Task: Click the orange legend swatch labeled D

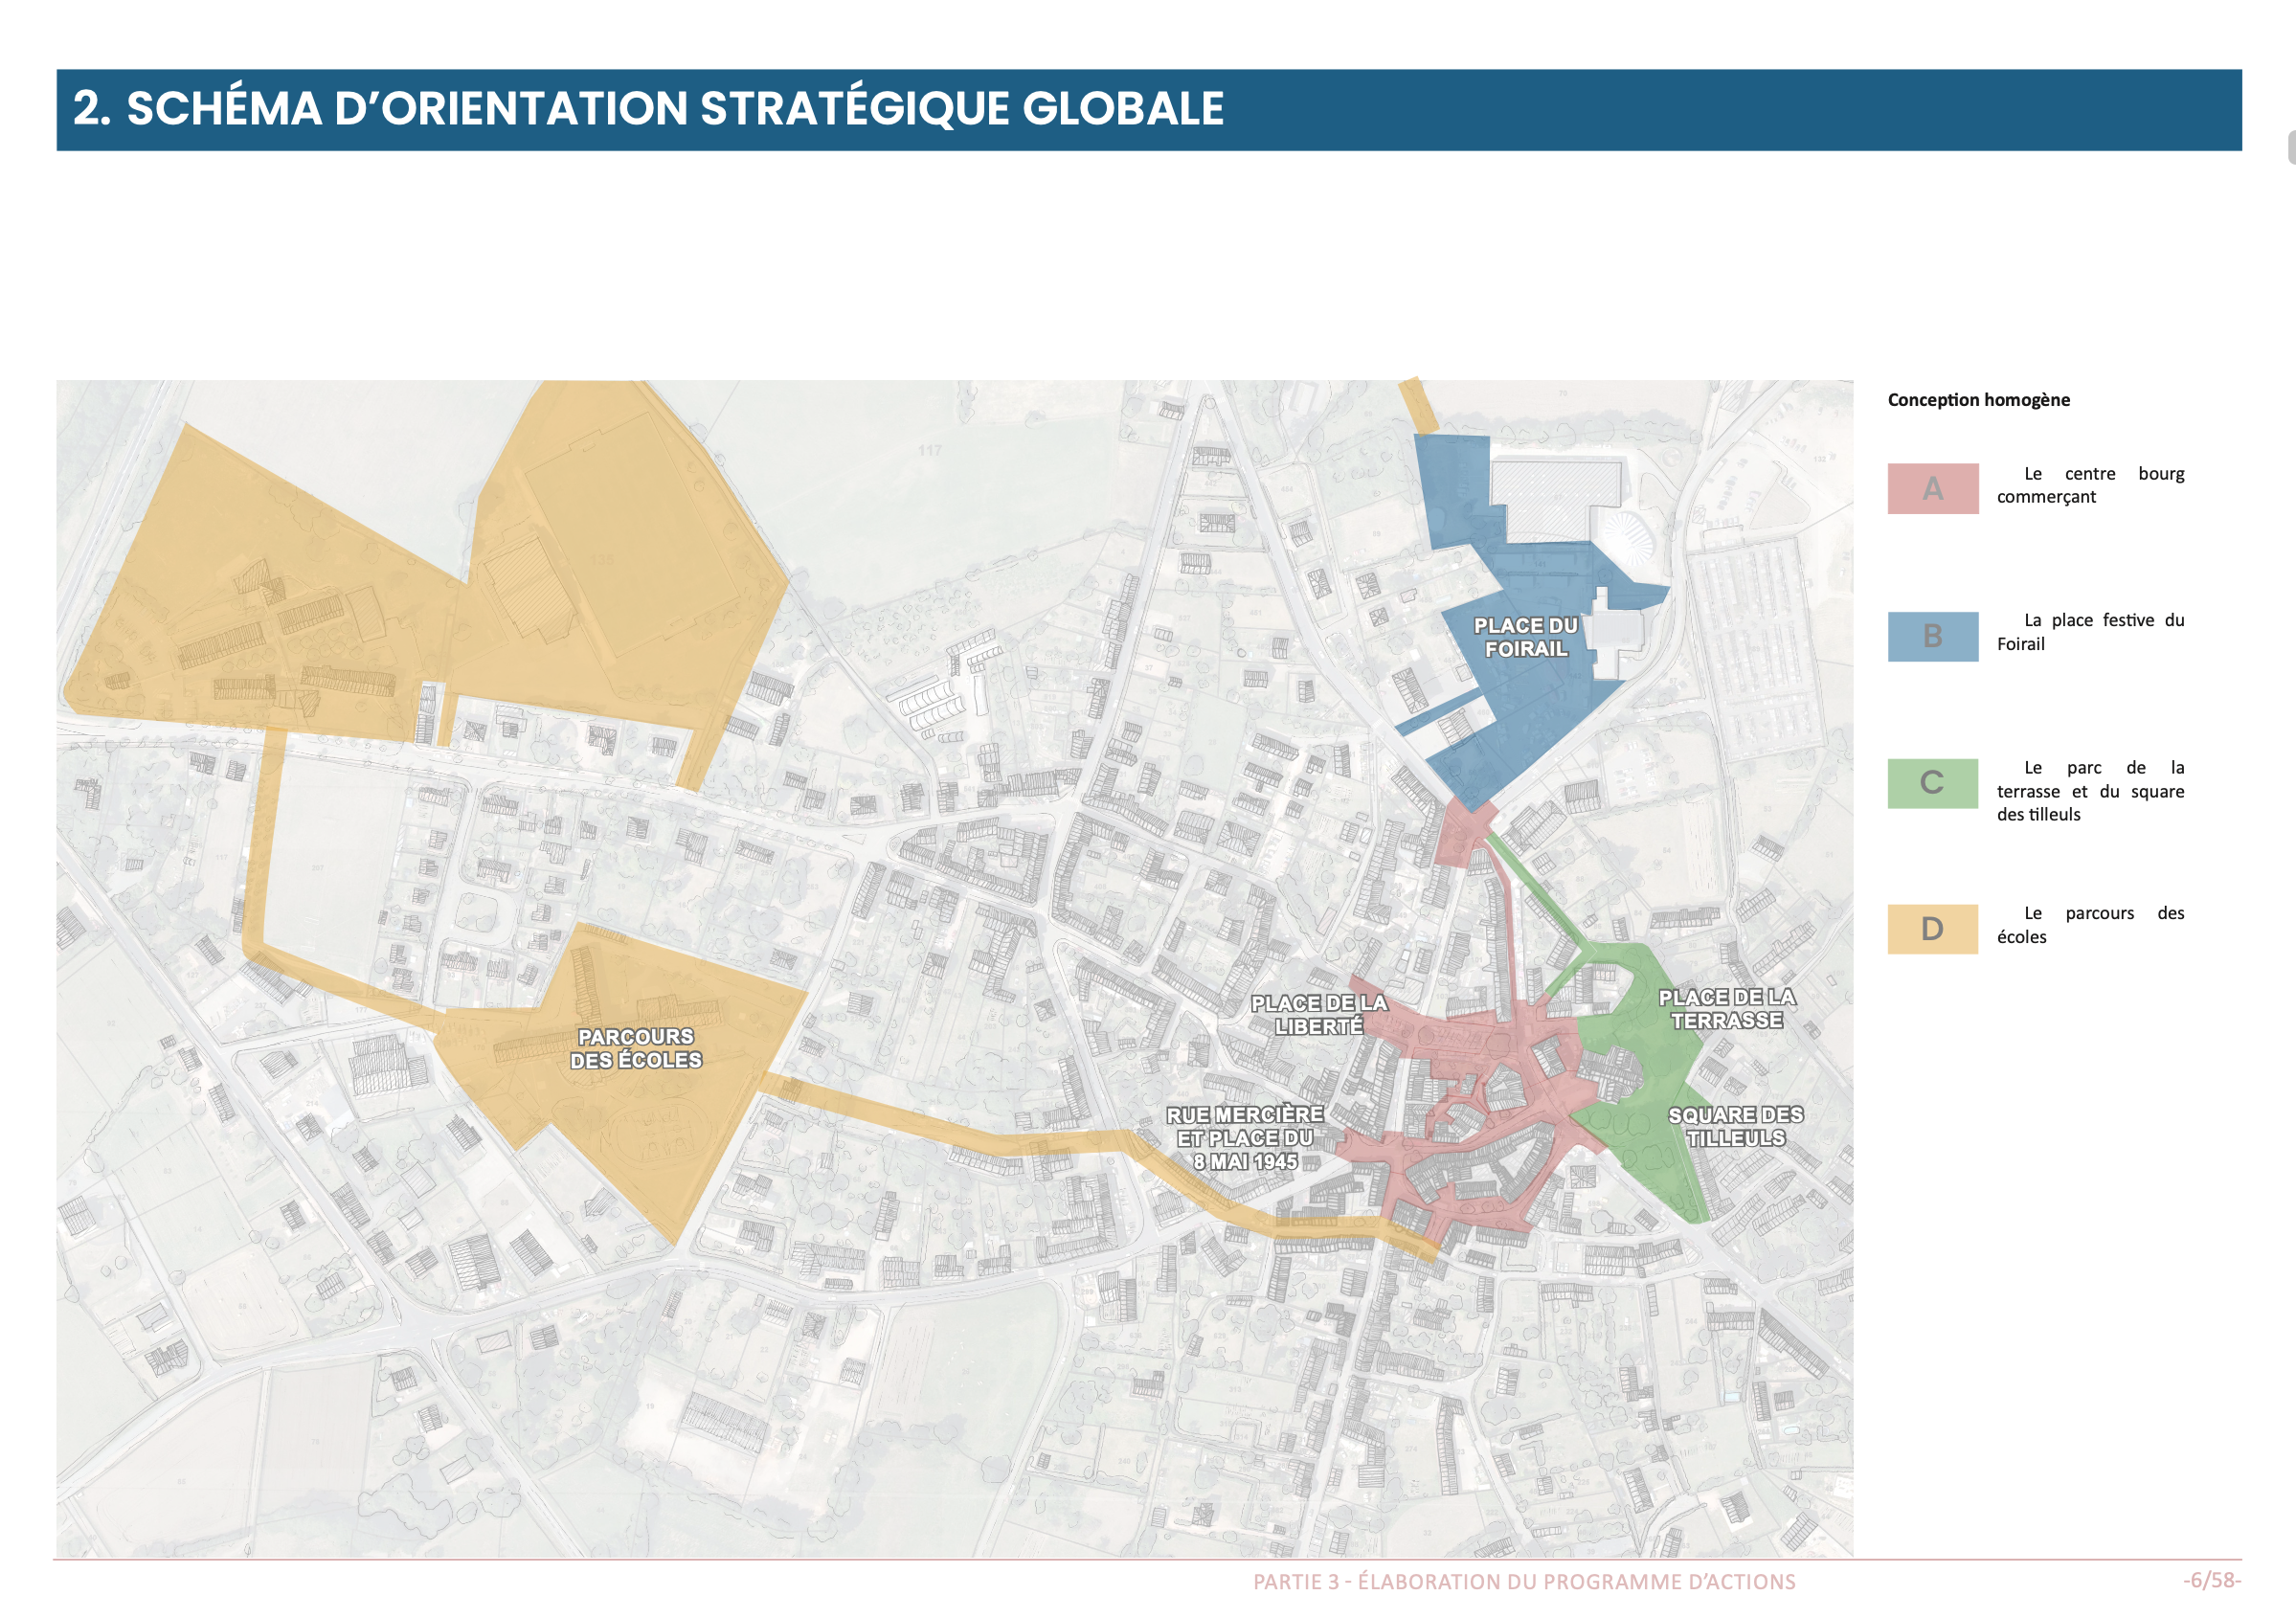Action: 1932,929
